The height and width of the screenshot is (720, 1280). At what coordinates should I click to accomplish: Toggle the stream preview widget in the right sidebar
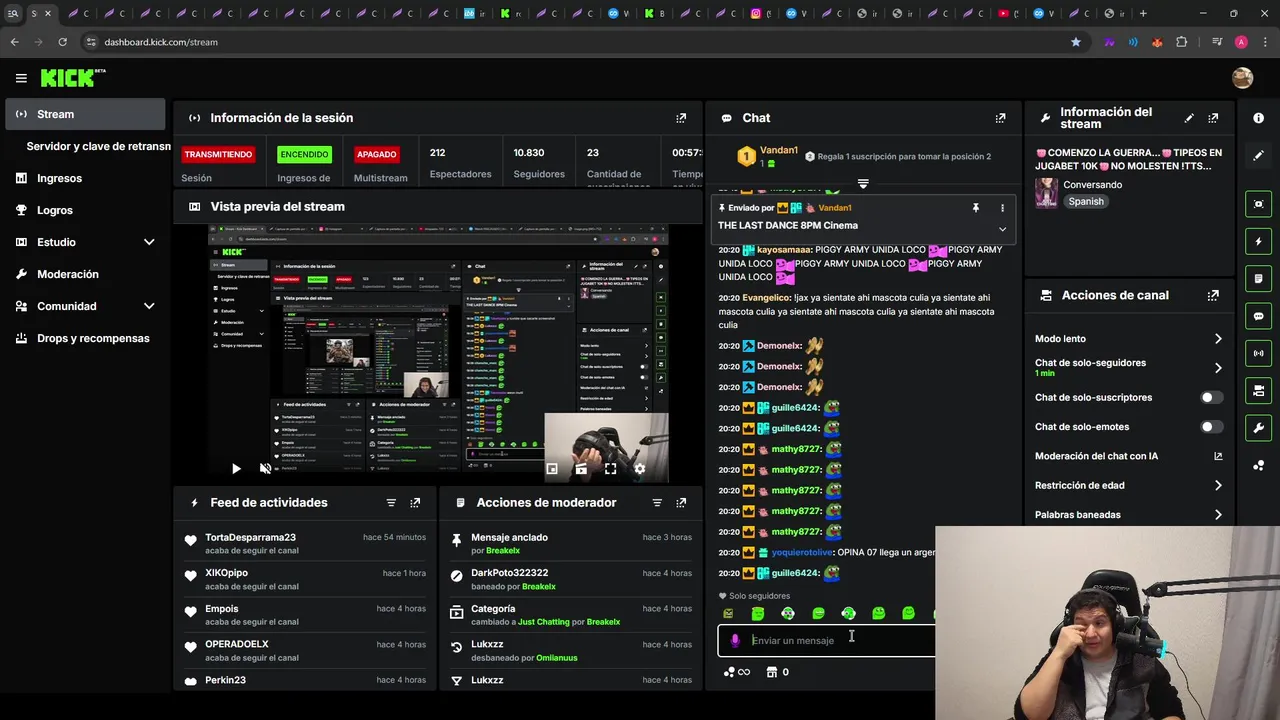[1258, 204]
